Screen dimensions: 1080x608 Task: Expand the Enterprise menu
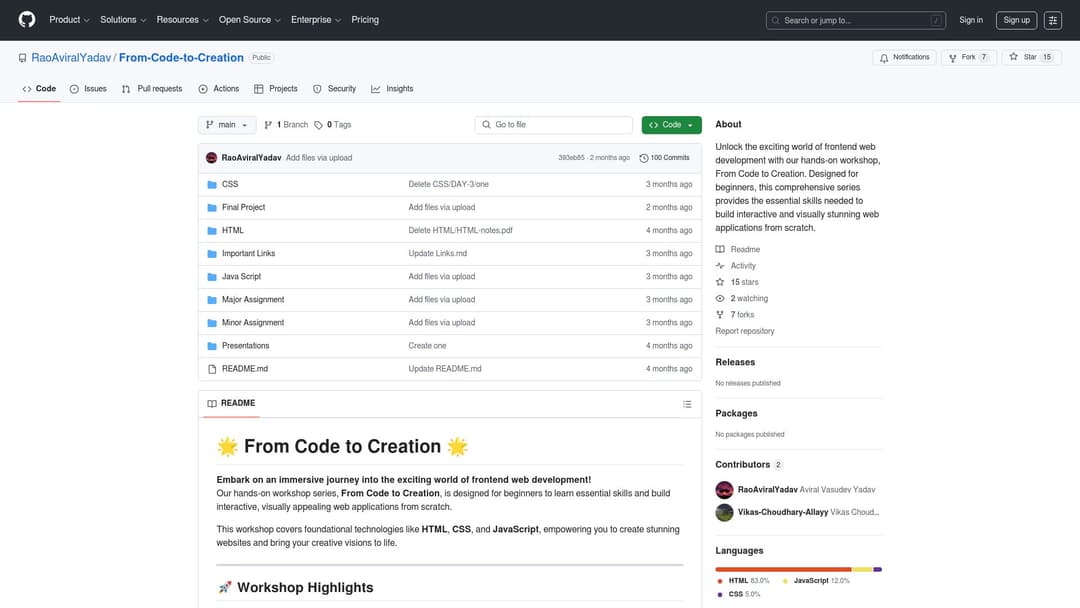(x=315, y=20)
